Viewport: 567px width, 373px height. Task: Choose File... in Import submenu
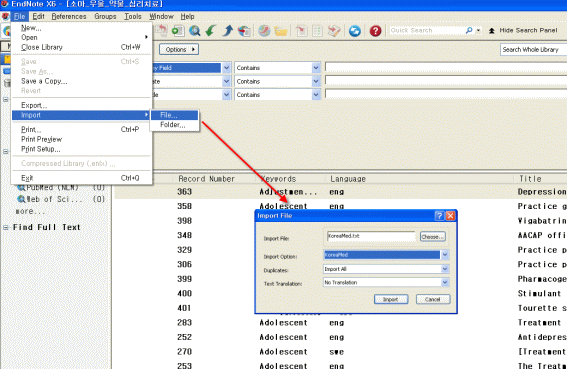point(175,115)
